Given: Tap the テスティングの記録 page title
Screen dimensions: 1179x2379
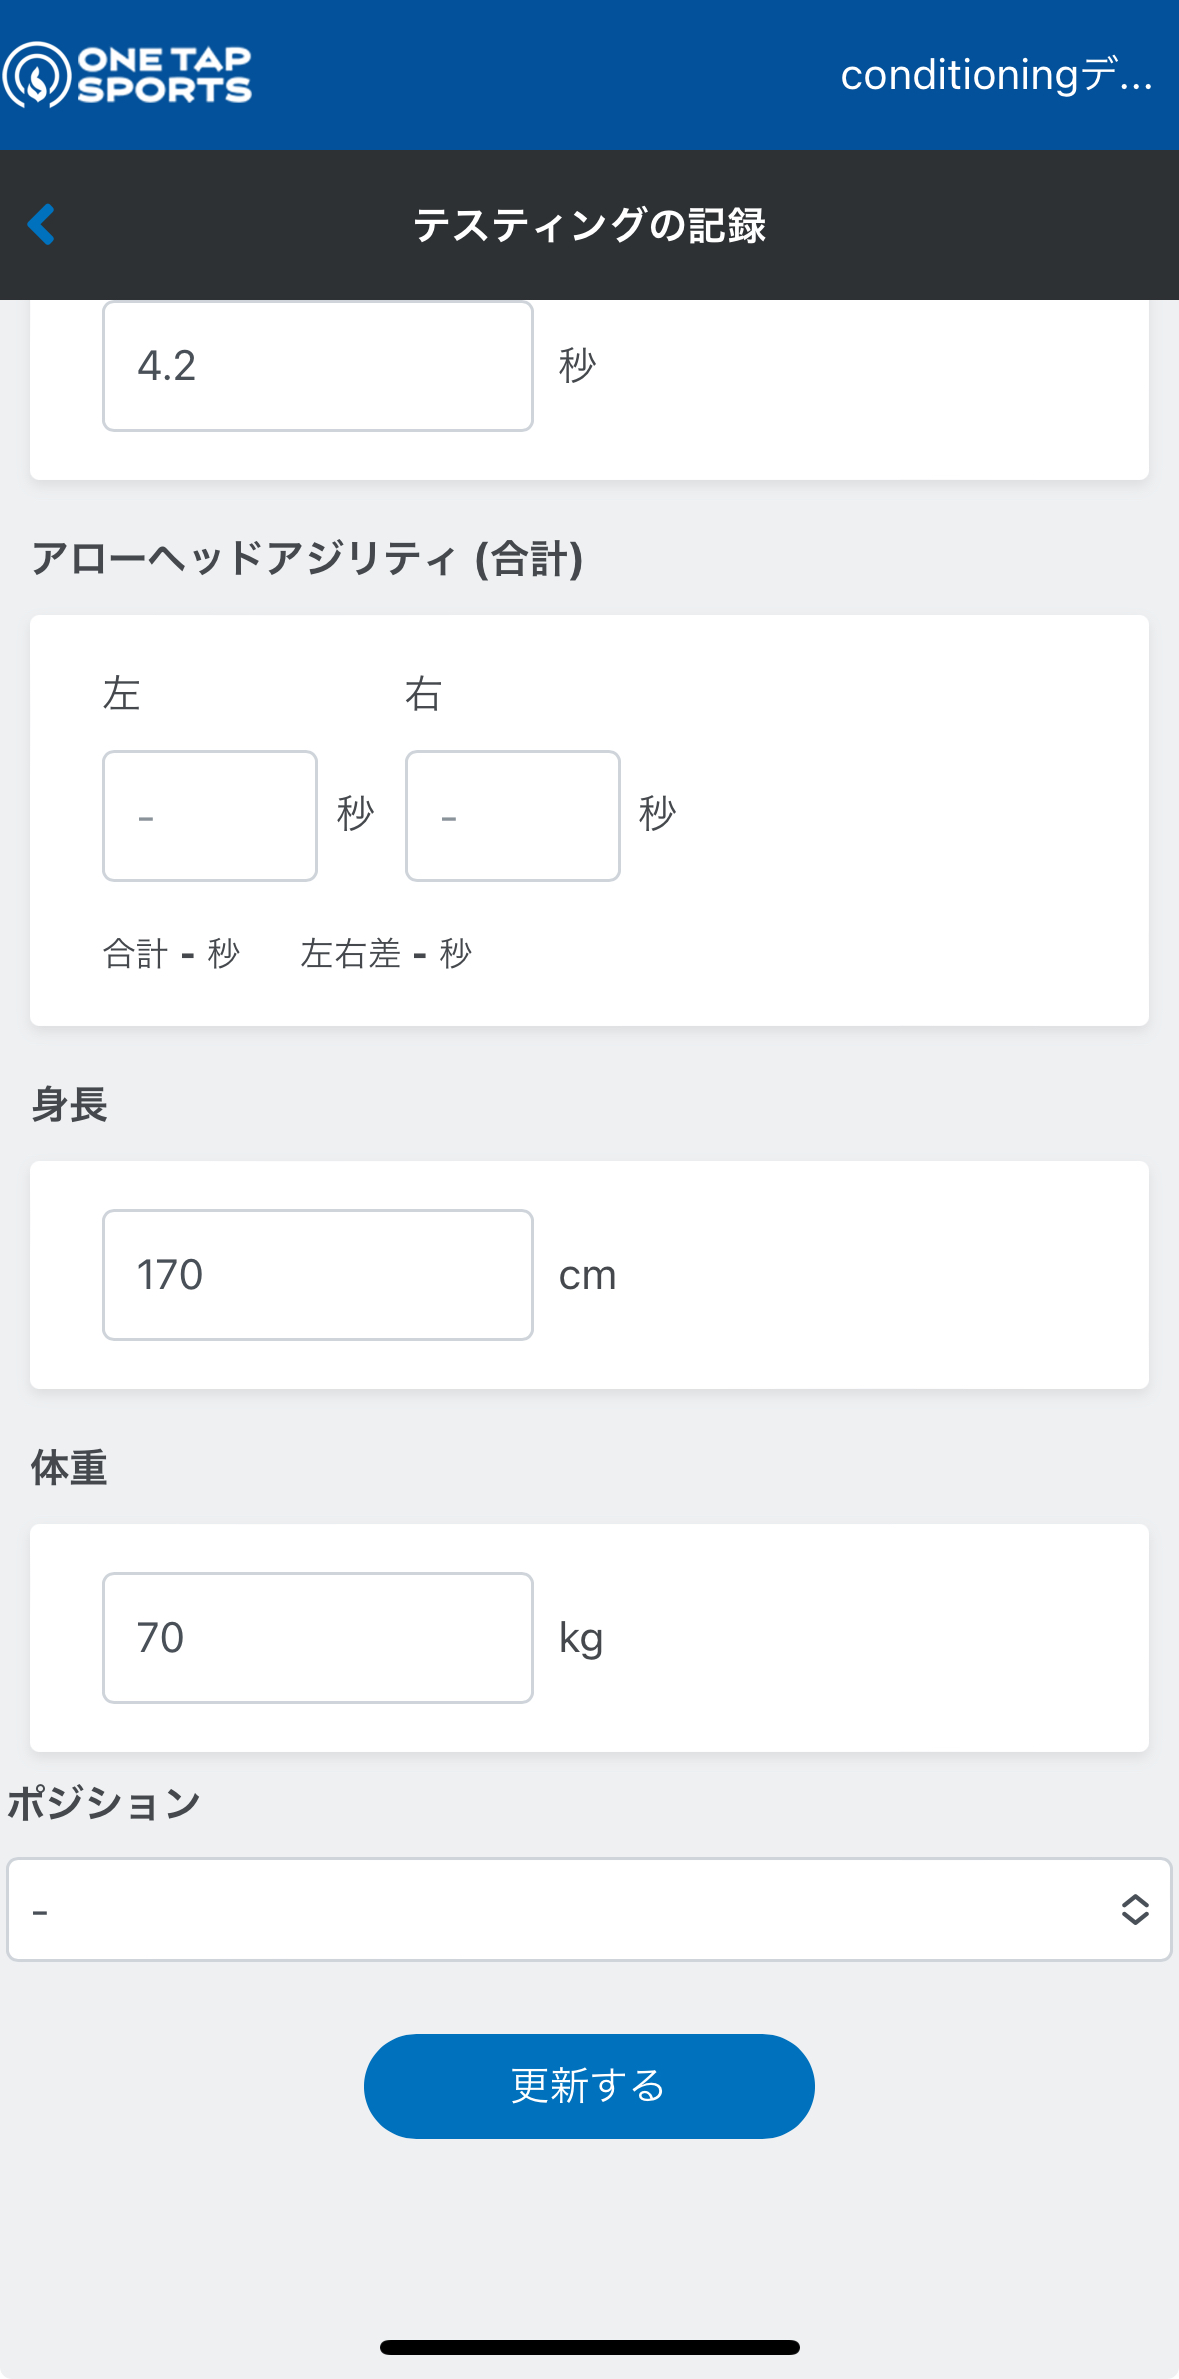Looking at the screenshot, I should pos(590,225).
